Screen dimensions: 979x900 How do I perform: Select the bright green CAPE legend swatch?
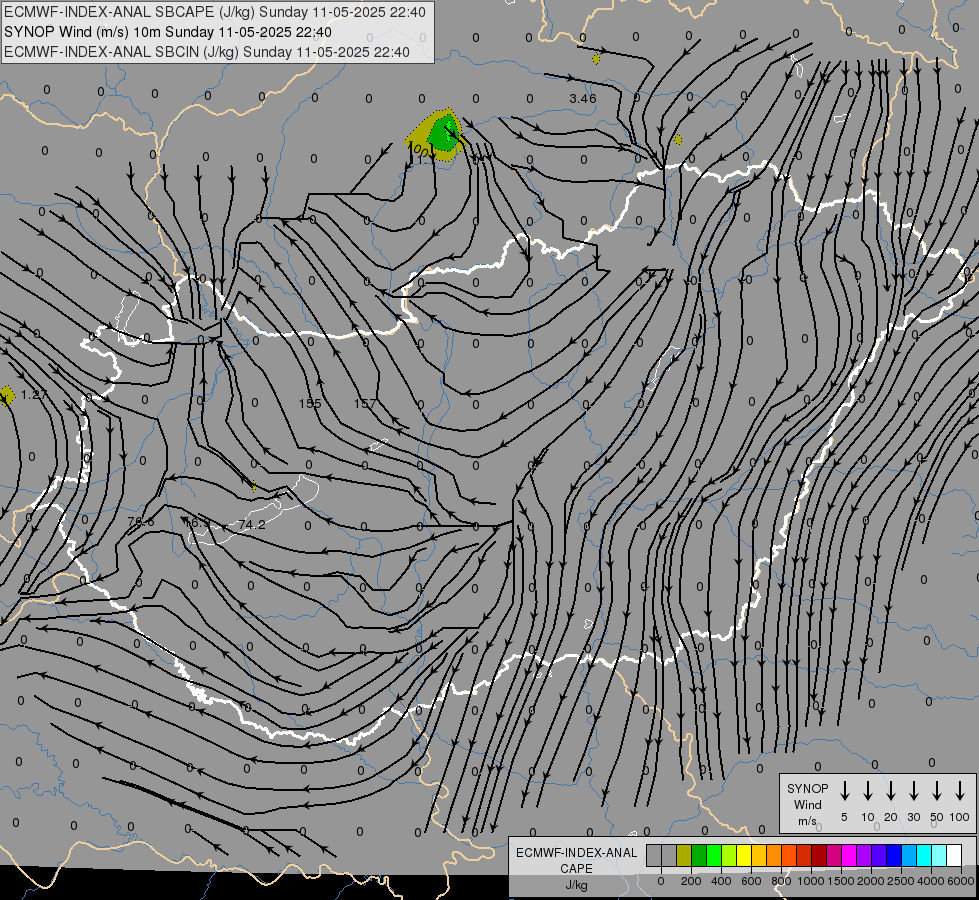click(x=714, y=855)
